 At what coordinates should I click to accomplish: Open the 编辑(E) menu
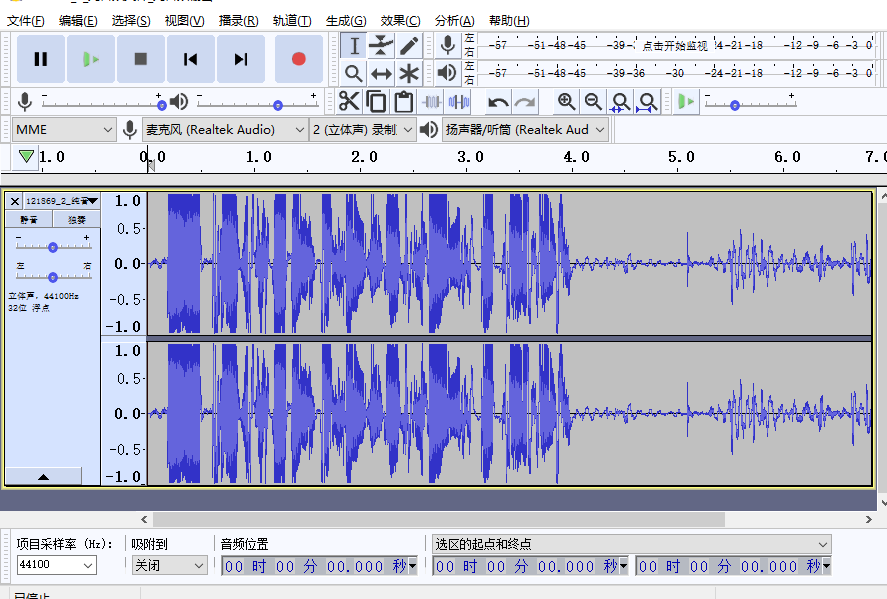click(x=78, y=21)
